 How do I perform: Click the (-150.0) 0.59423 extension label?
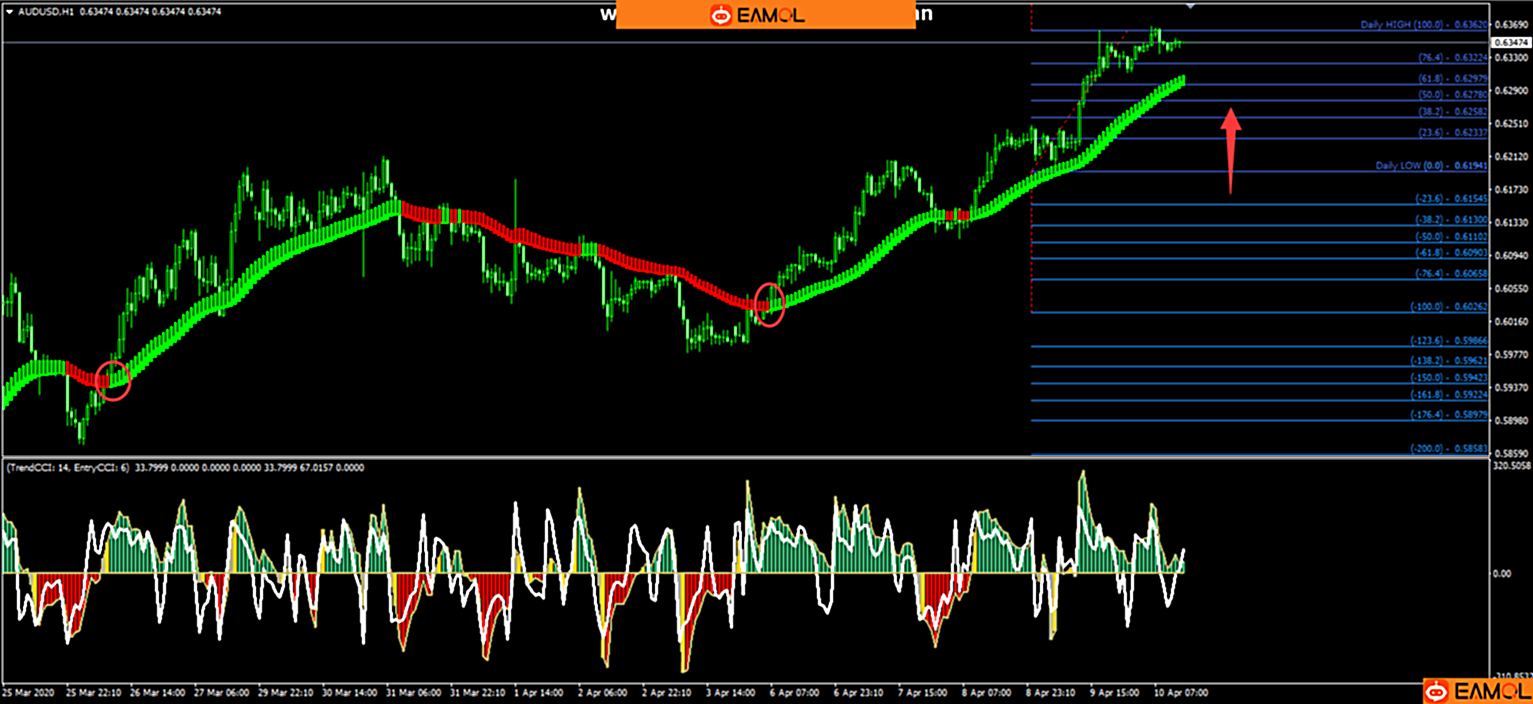click(x=1450, y=378)
